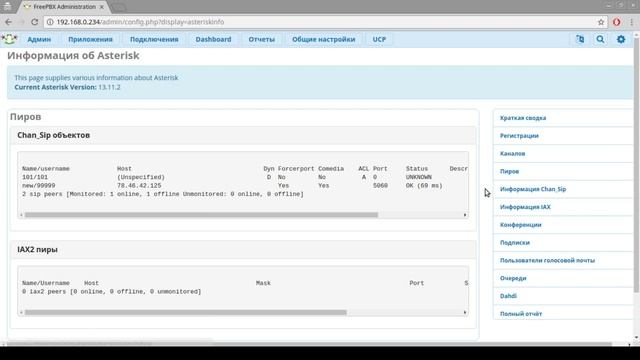Click the site info icon in address bar
Viewport: 640px width, 360px height.
(50, 22)
